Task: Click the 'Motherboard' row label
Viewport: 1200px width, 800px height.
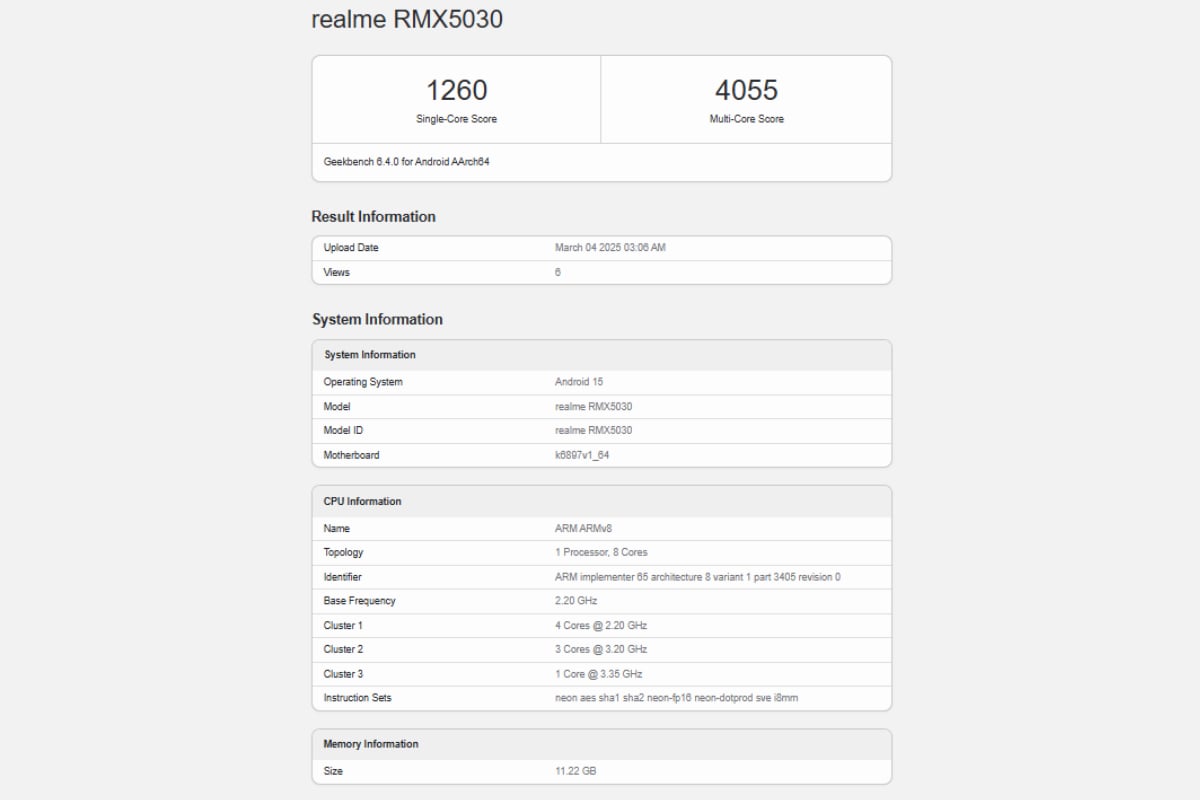Action: pyautogui.click(x=352, y=455)
